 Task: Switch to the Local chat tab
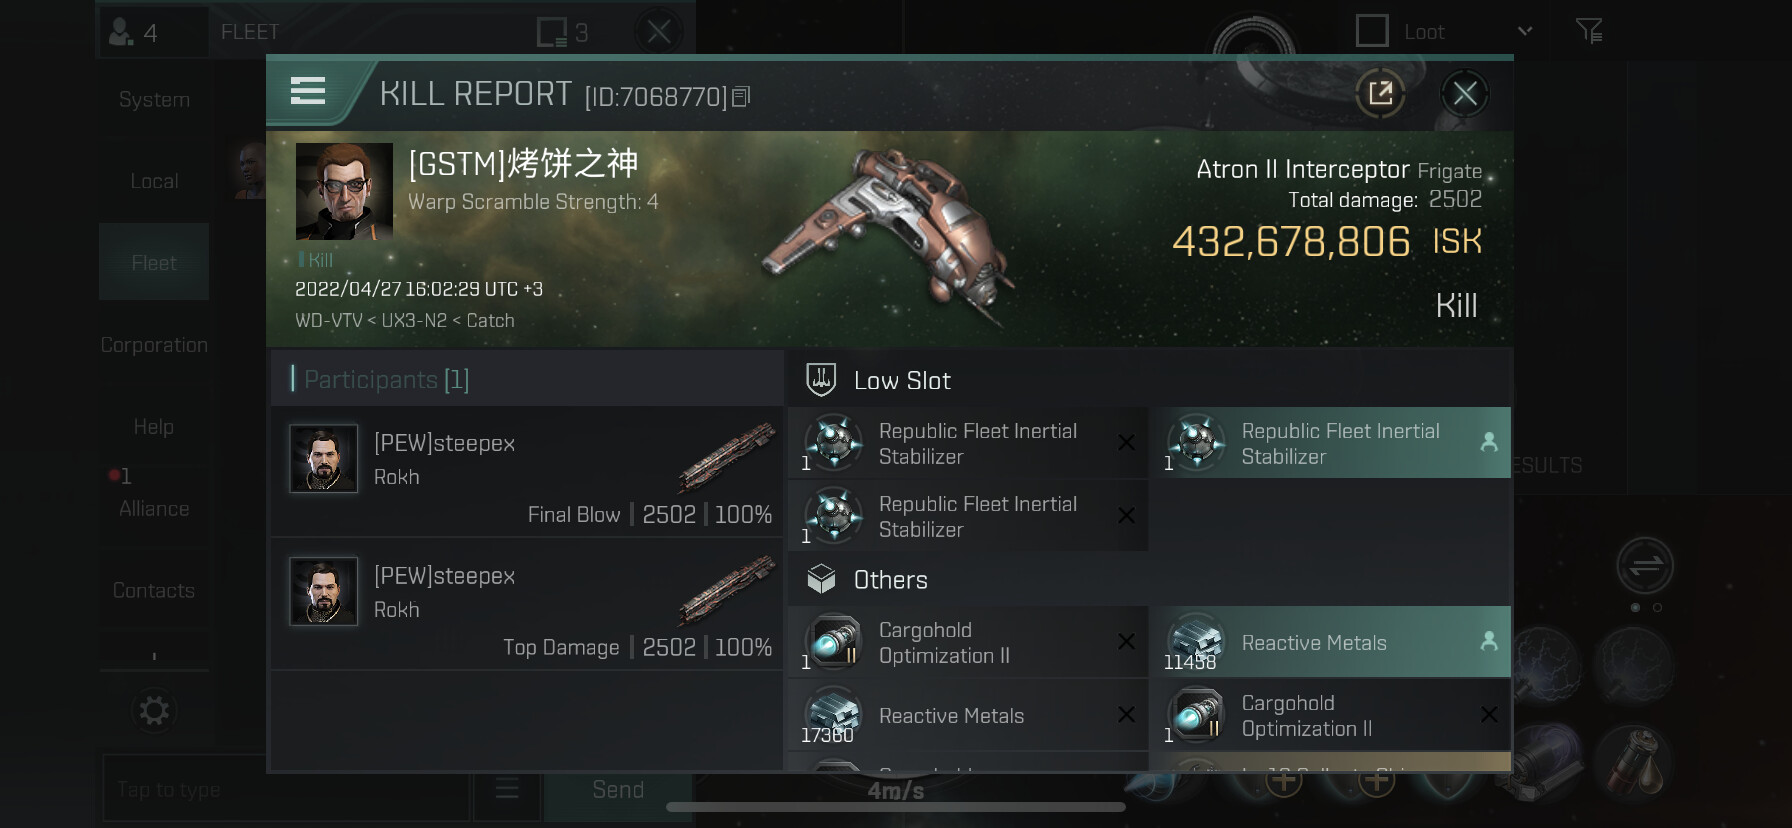(x=154, y=182)
